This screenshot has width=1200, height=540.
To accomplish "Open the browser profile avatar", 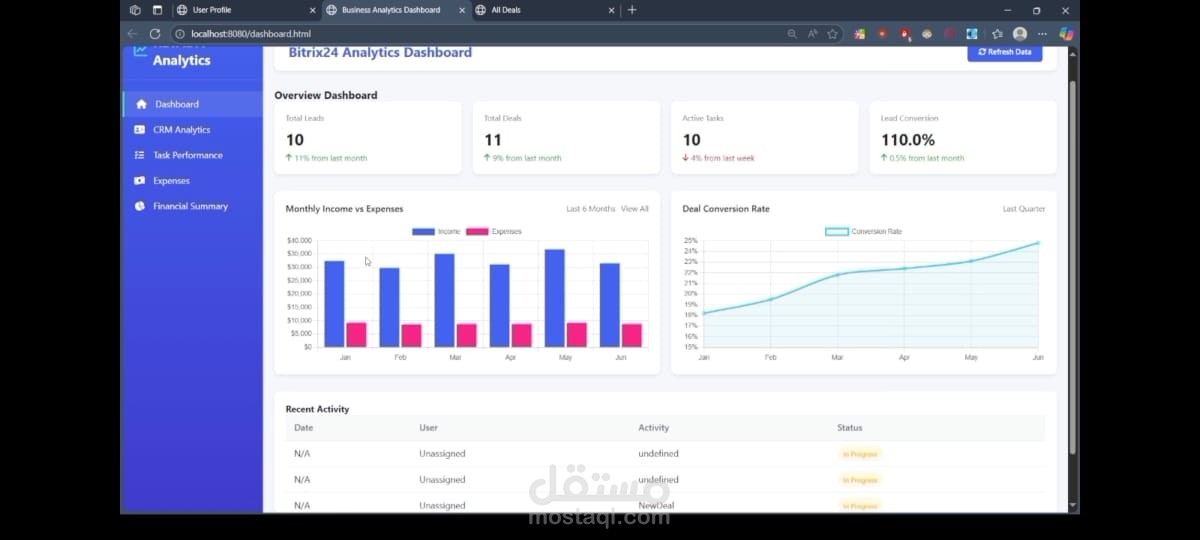I will pos(1019,34).
